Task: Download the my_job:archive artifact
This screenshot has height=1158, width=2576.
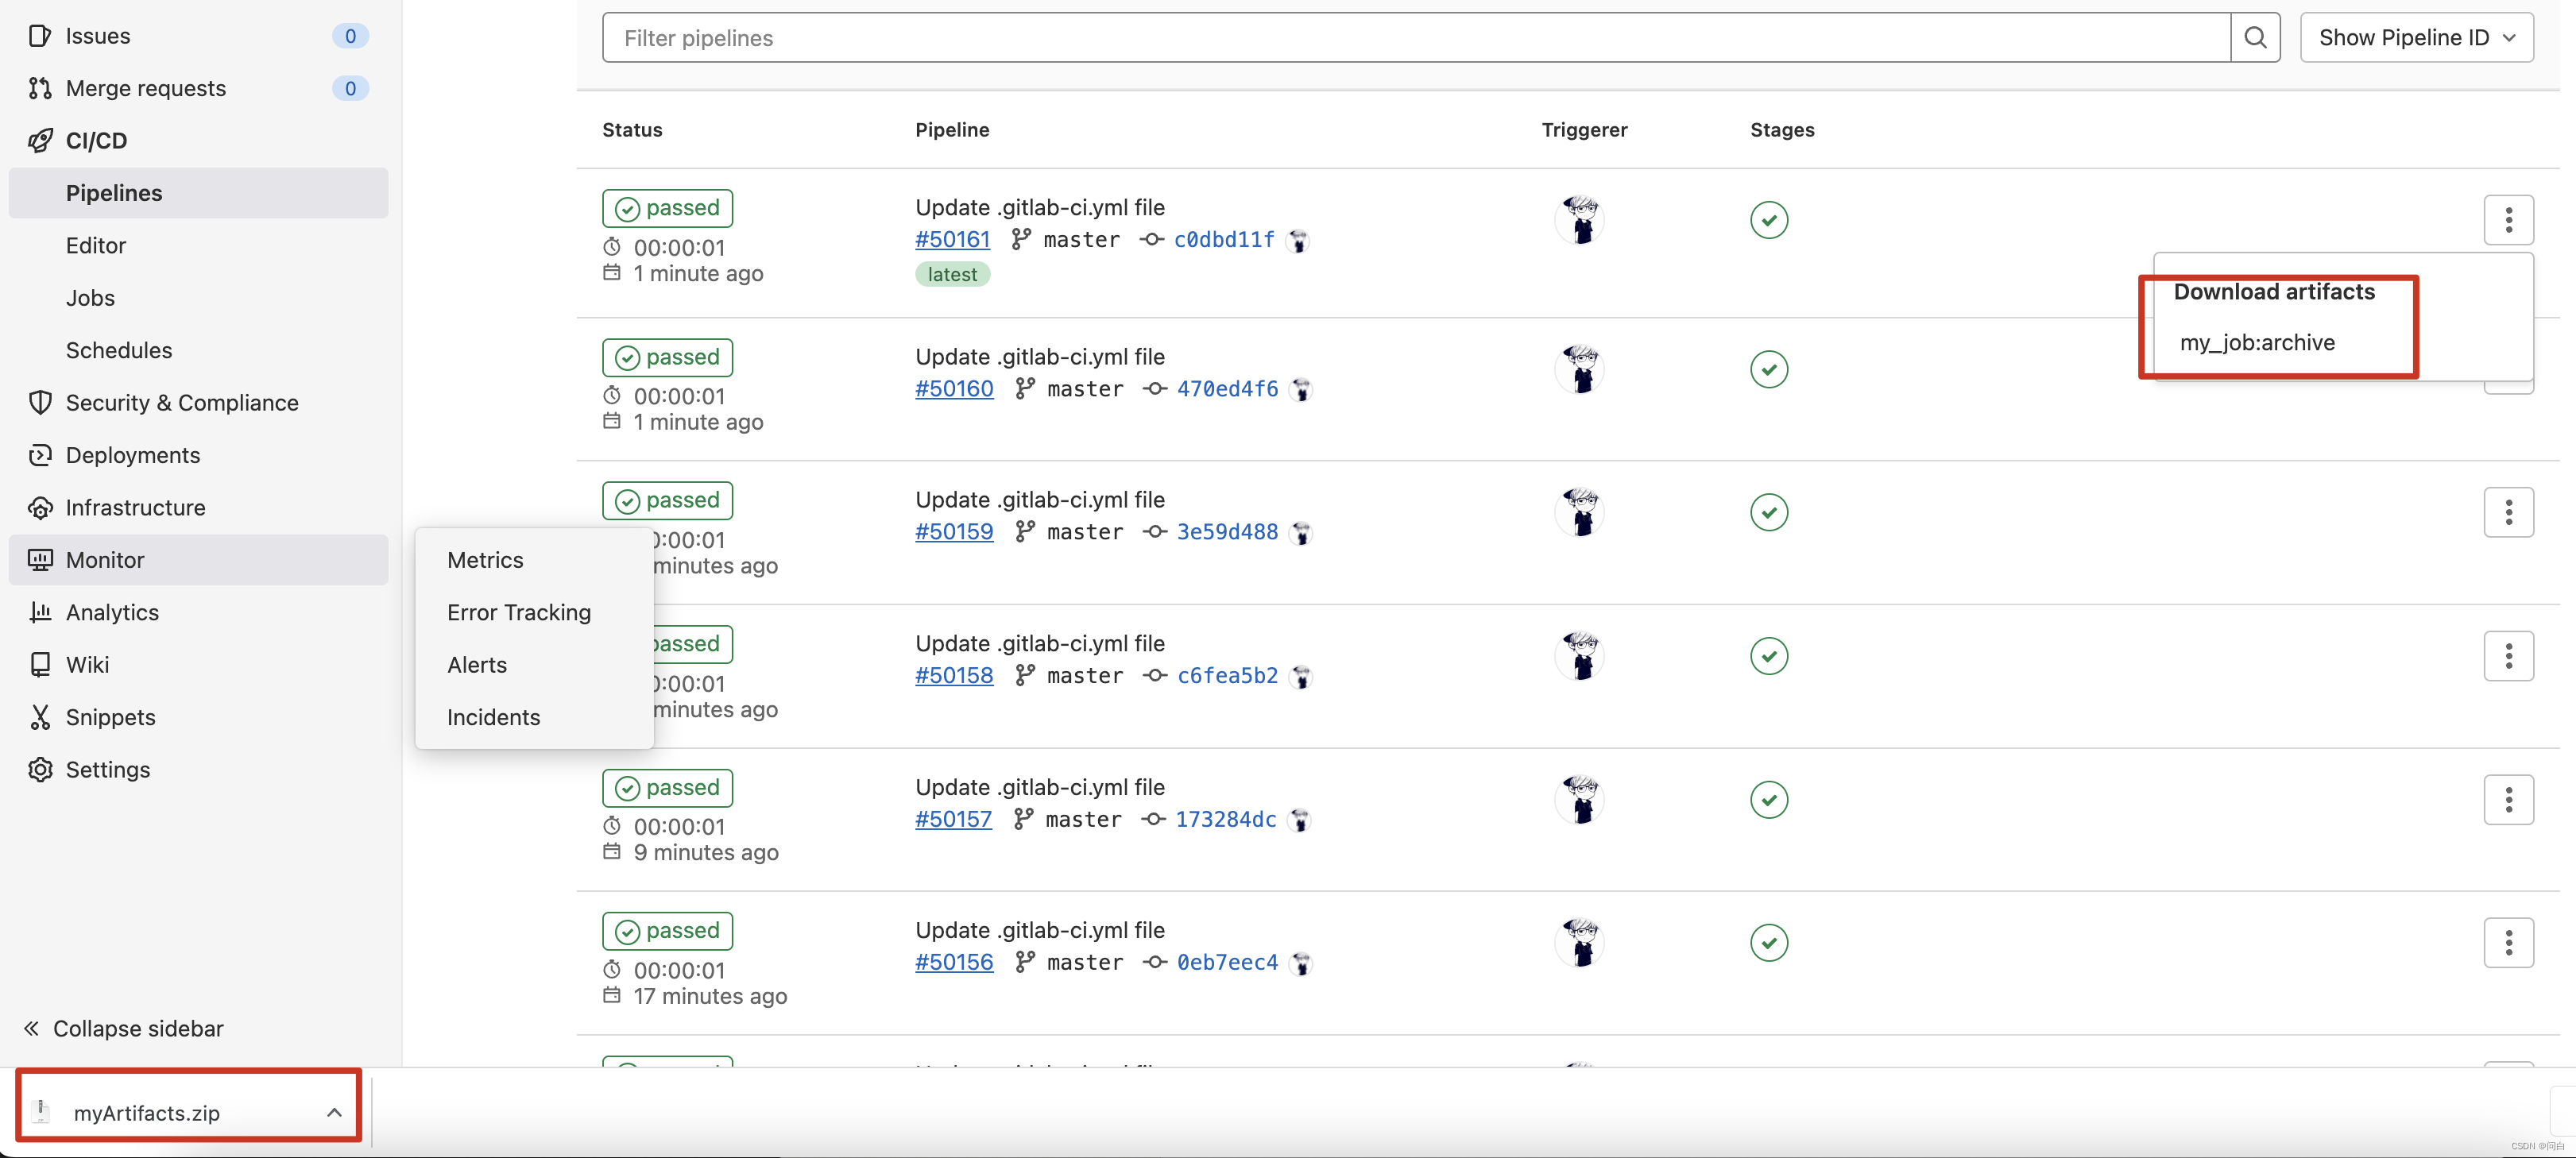Action: (x=2257, y=342)
